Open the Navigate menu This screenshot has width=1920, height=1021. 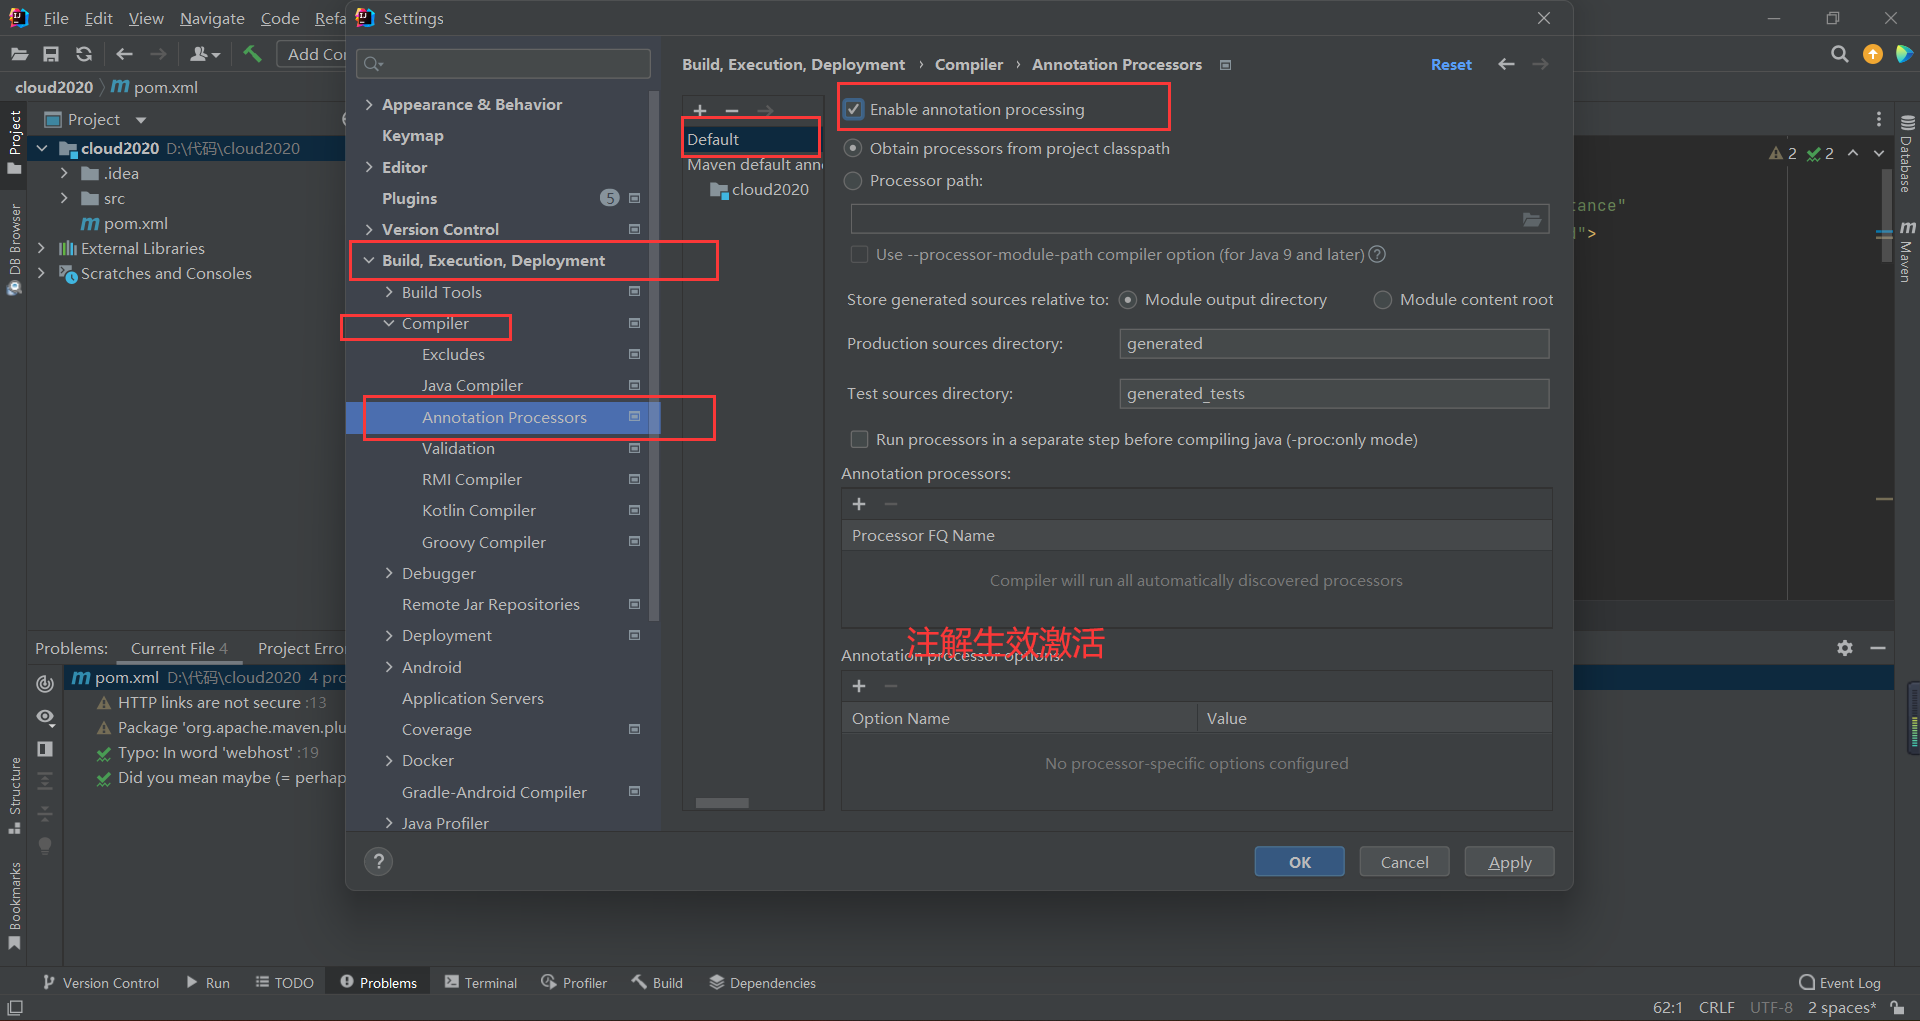coord(212,18)
